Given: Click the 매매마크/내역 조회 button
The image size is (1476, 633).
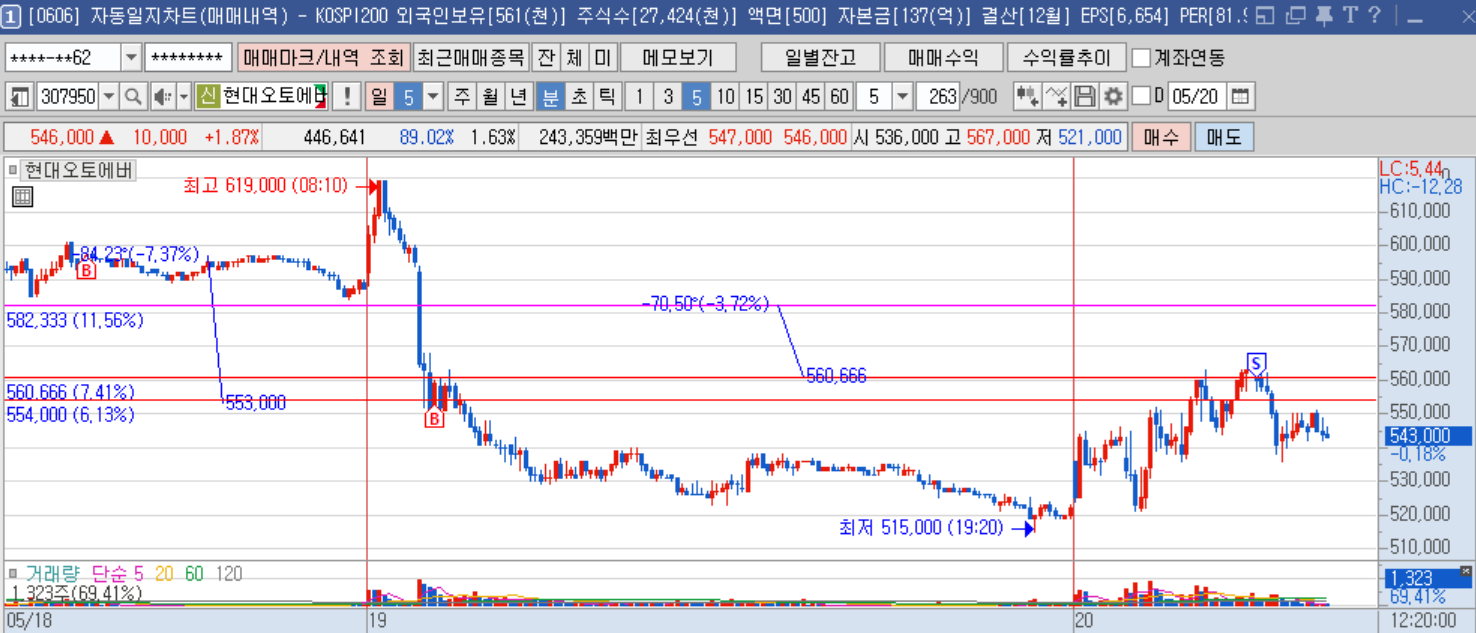Looking at the screenshot, I should point(324,58).
